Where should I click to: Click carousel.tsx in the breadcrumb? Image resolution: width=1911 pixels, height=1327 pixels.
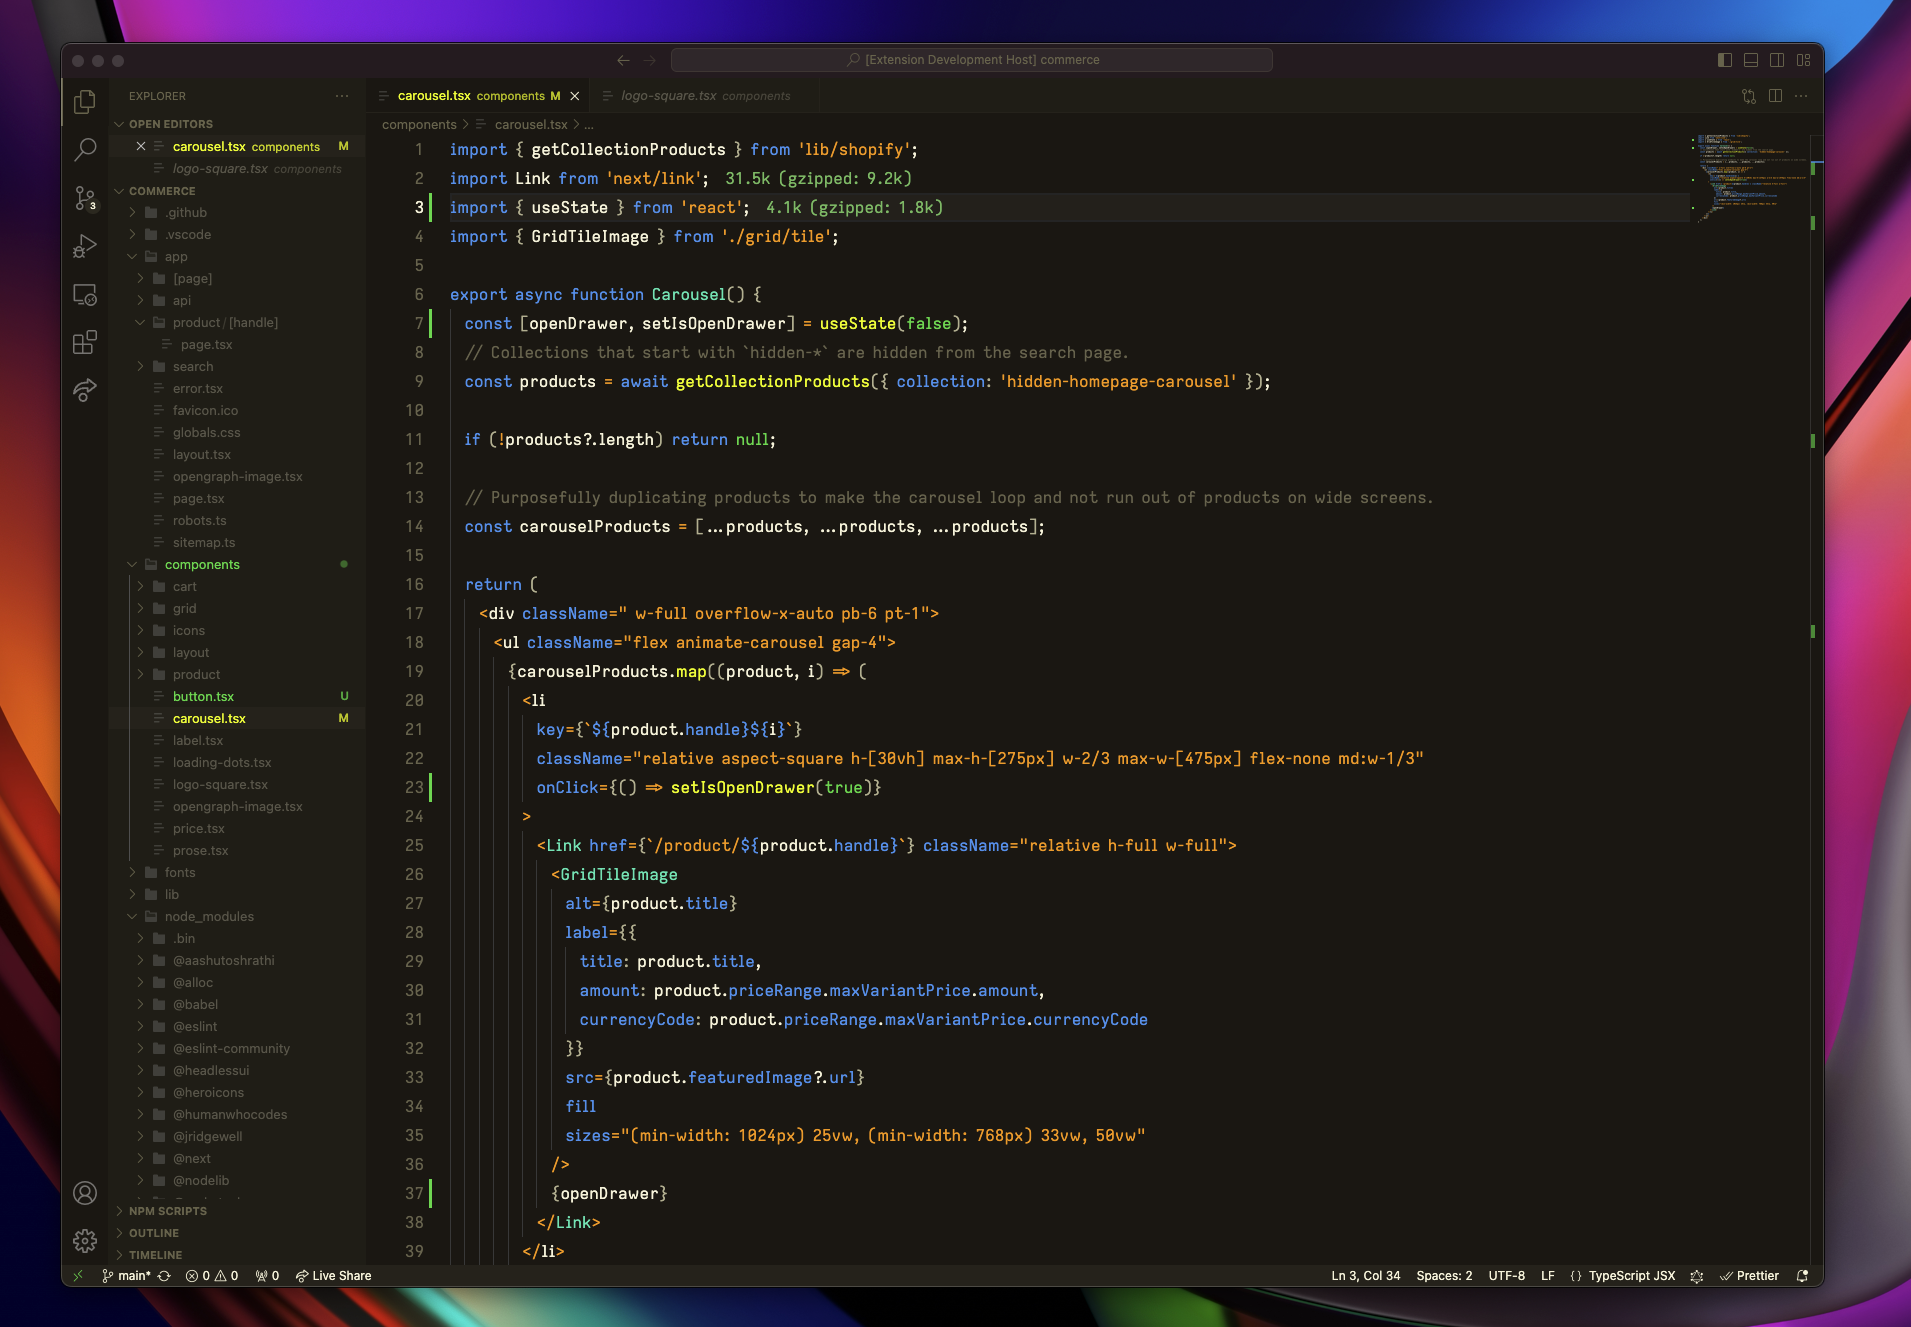530,125
